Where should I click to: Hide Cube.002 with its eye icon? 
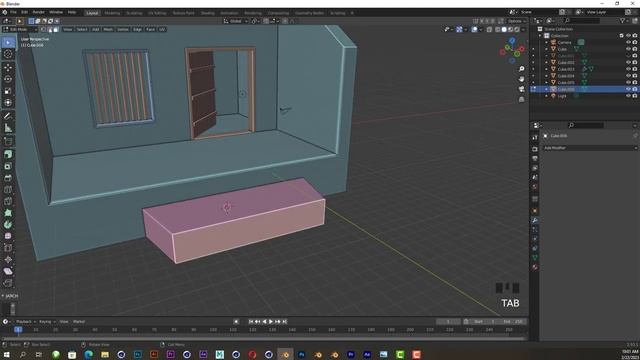(628, 62)
